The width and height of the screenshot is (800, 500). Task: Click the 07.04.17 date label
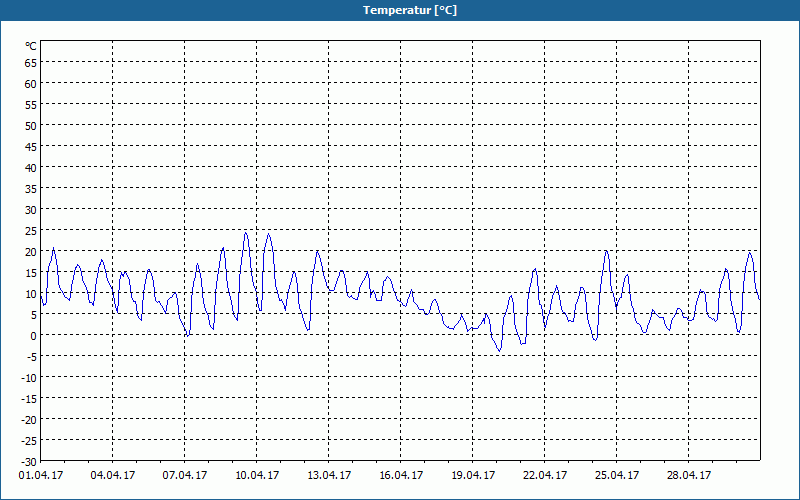click(x=185, y=475)
